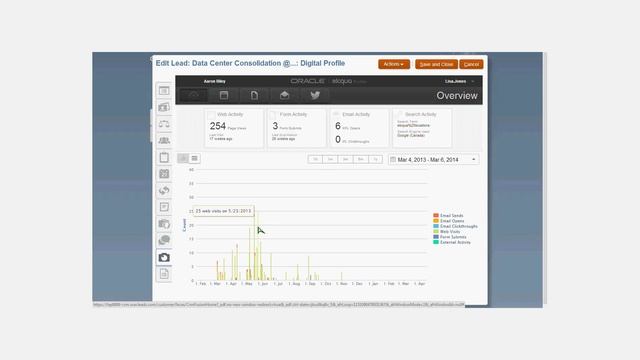Open the Twitter bird tab
This screenshot has height=360, width=640.
coord(315,96)
